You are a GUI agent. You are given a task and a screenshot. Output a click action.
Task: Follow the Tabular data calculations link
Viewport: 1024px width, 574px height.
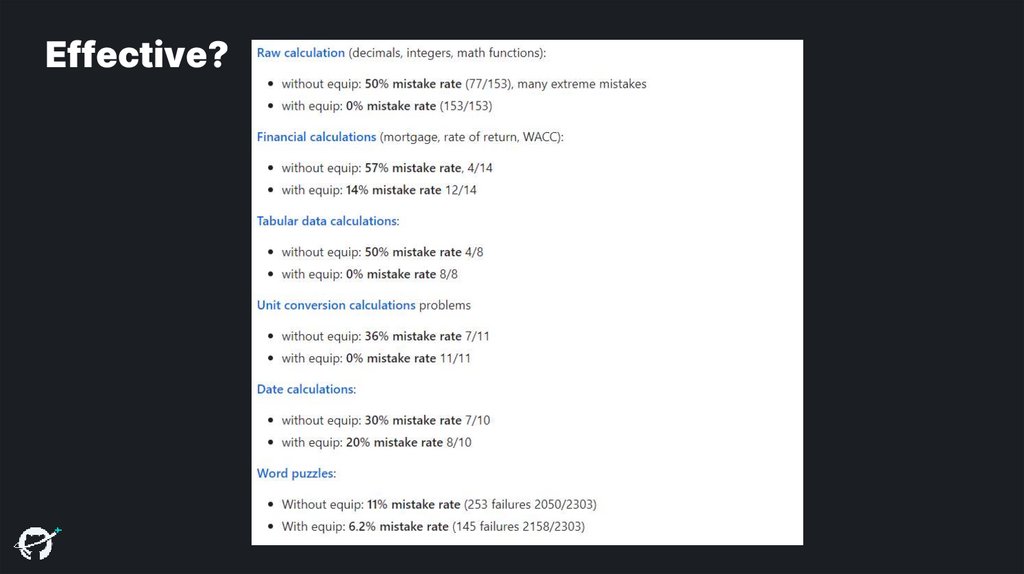[x=327, y=220]
